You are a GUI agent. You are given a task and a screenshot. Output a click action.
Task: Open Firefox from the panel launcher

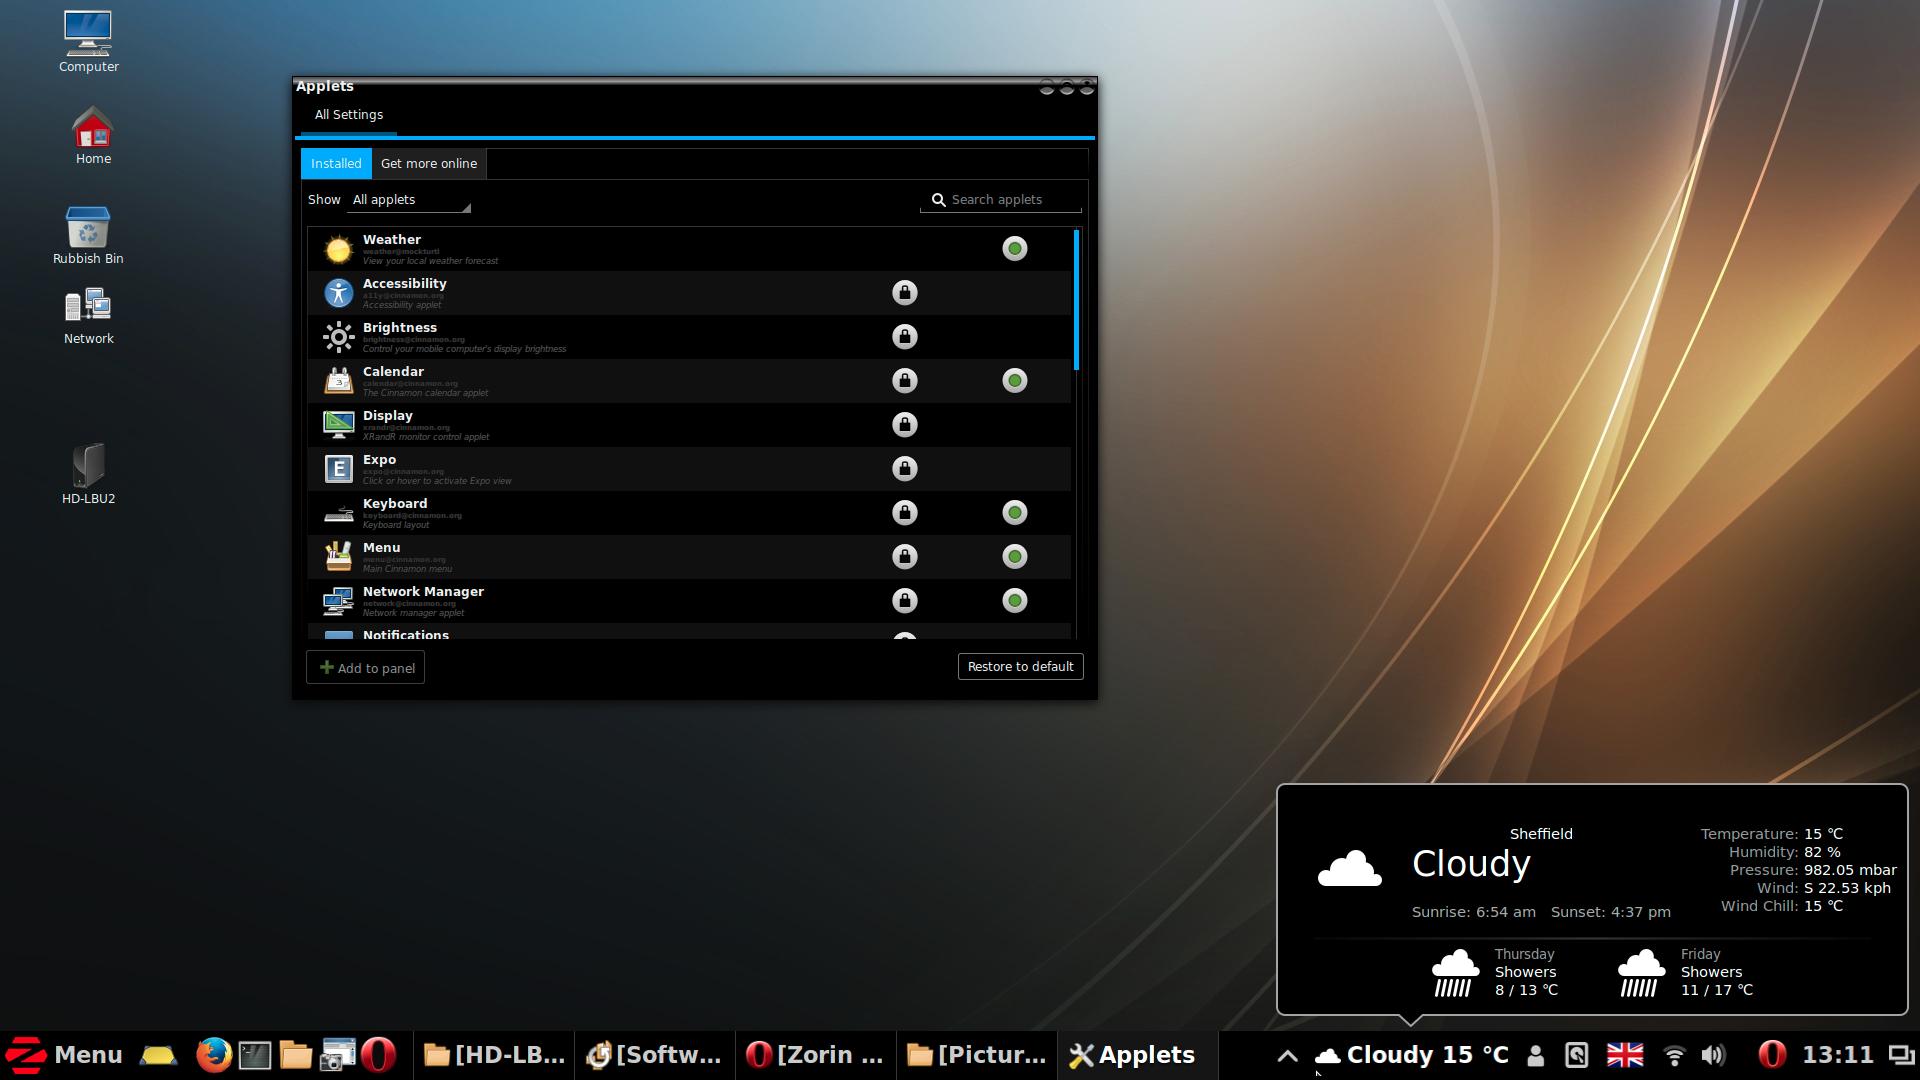point(213,1055)
